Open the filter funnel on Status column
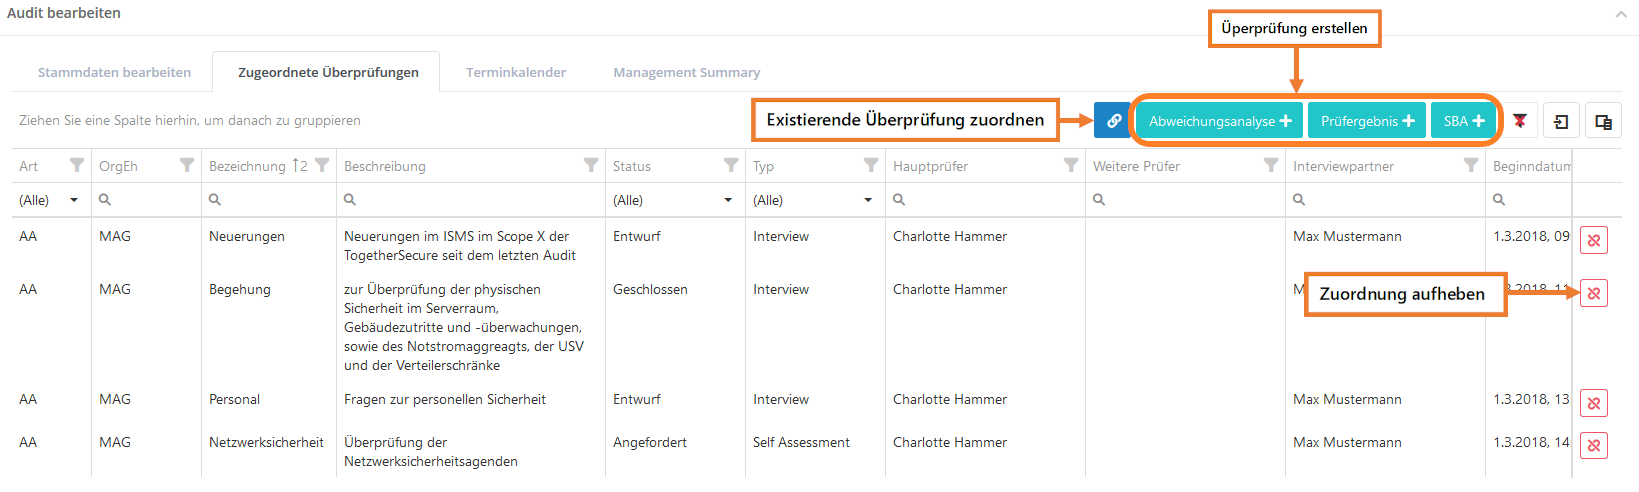 731,165
